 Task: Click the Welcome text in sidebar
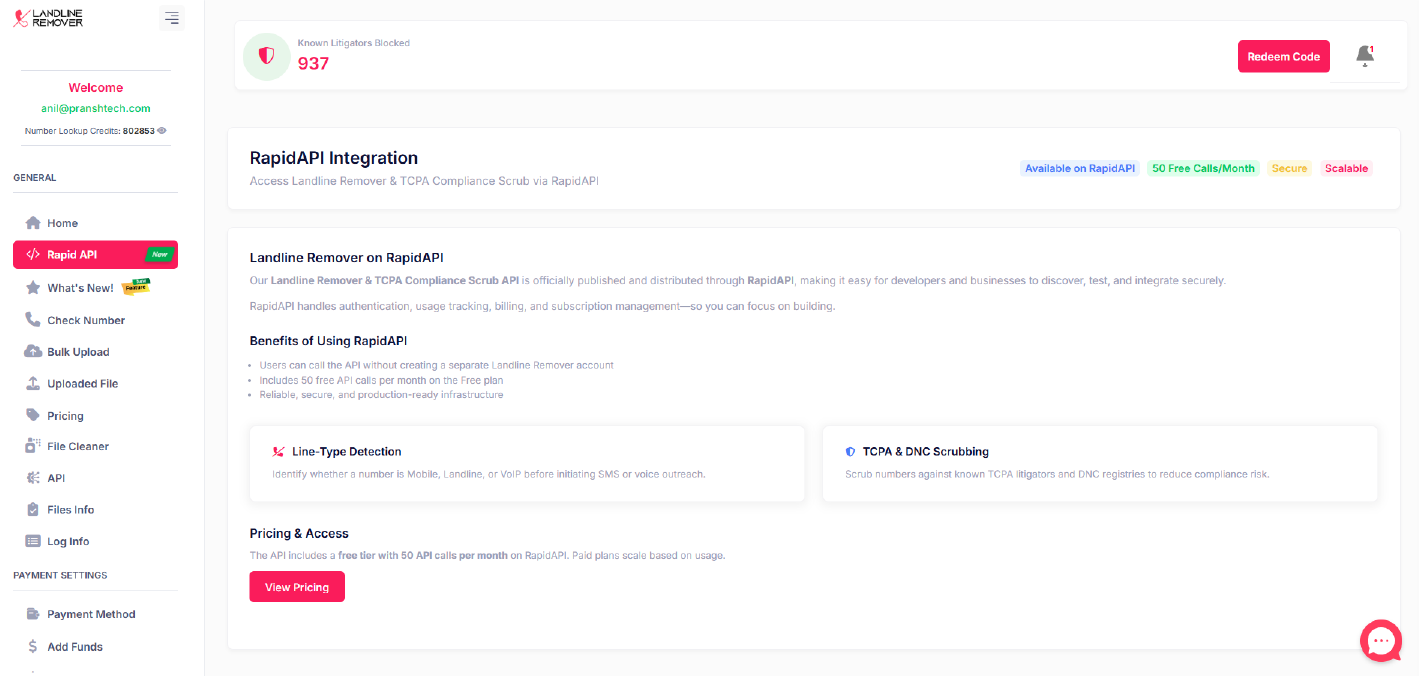tap(96, 88)
